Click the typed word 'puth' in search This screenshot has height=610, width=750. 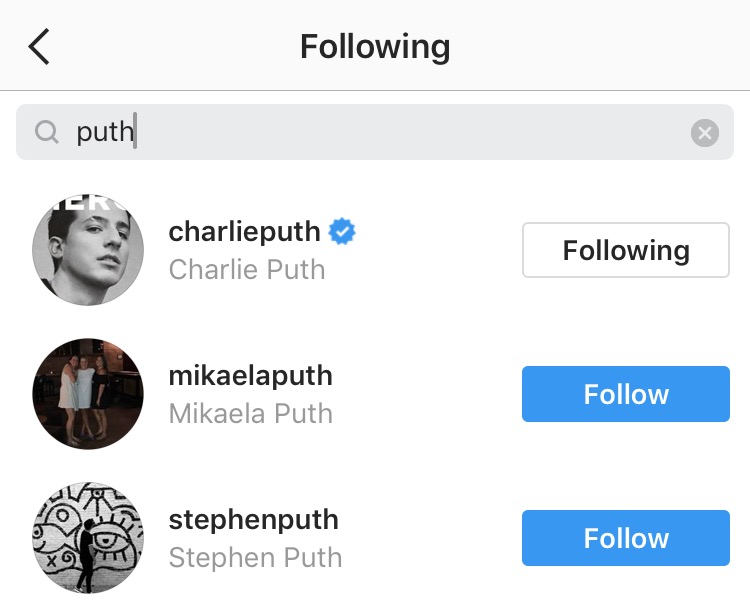[x=104, y=132]
